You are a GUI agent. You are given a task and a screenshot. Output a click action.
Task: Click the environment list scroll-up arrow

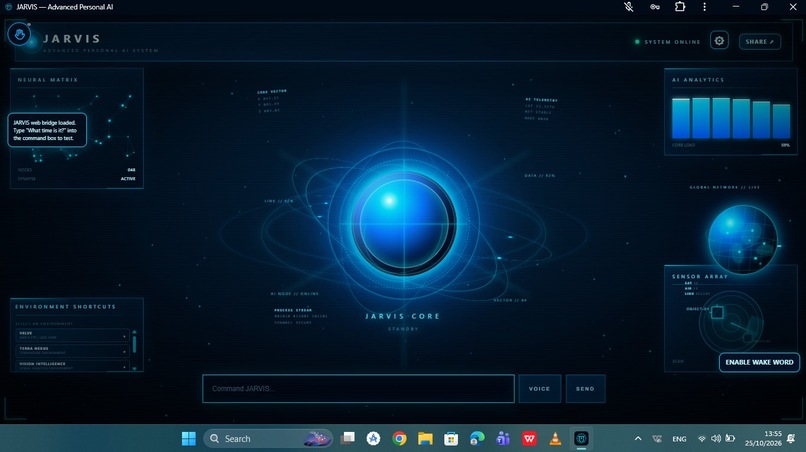pyautogui.click(x=135, y=332)
